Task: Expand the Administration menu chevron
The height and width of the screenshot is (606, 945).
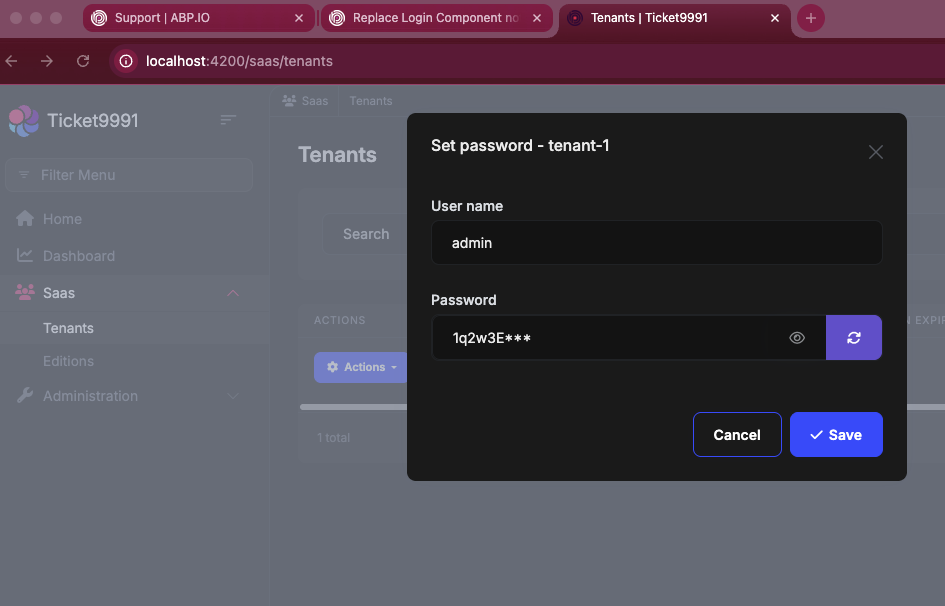Action: pyautogui.click(x=233, y=396)
